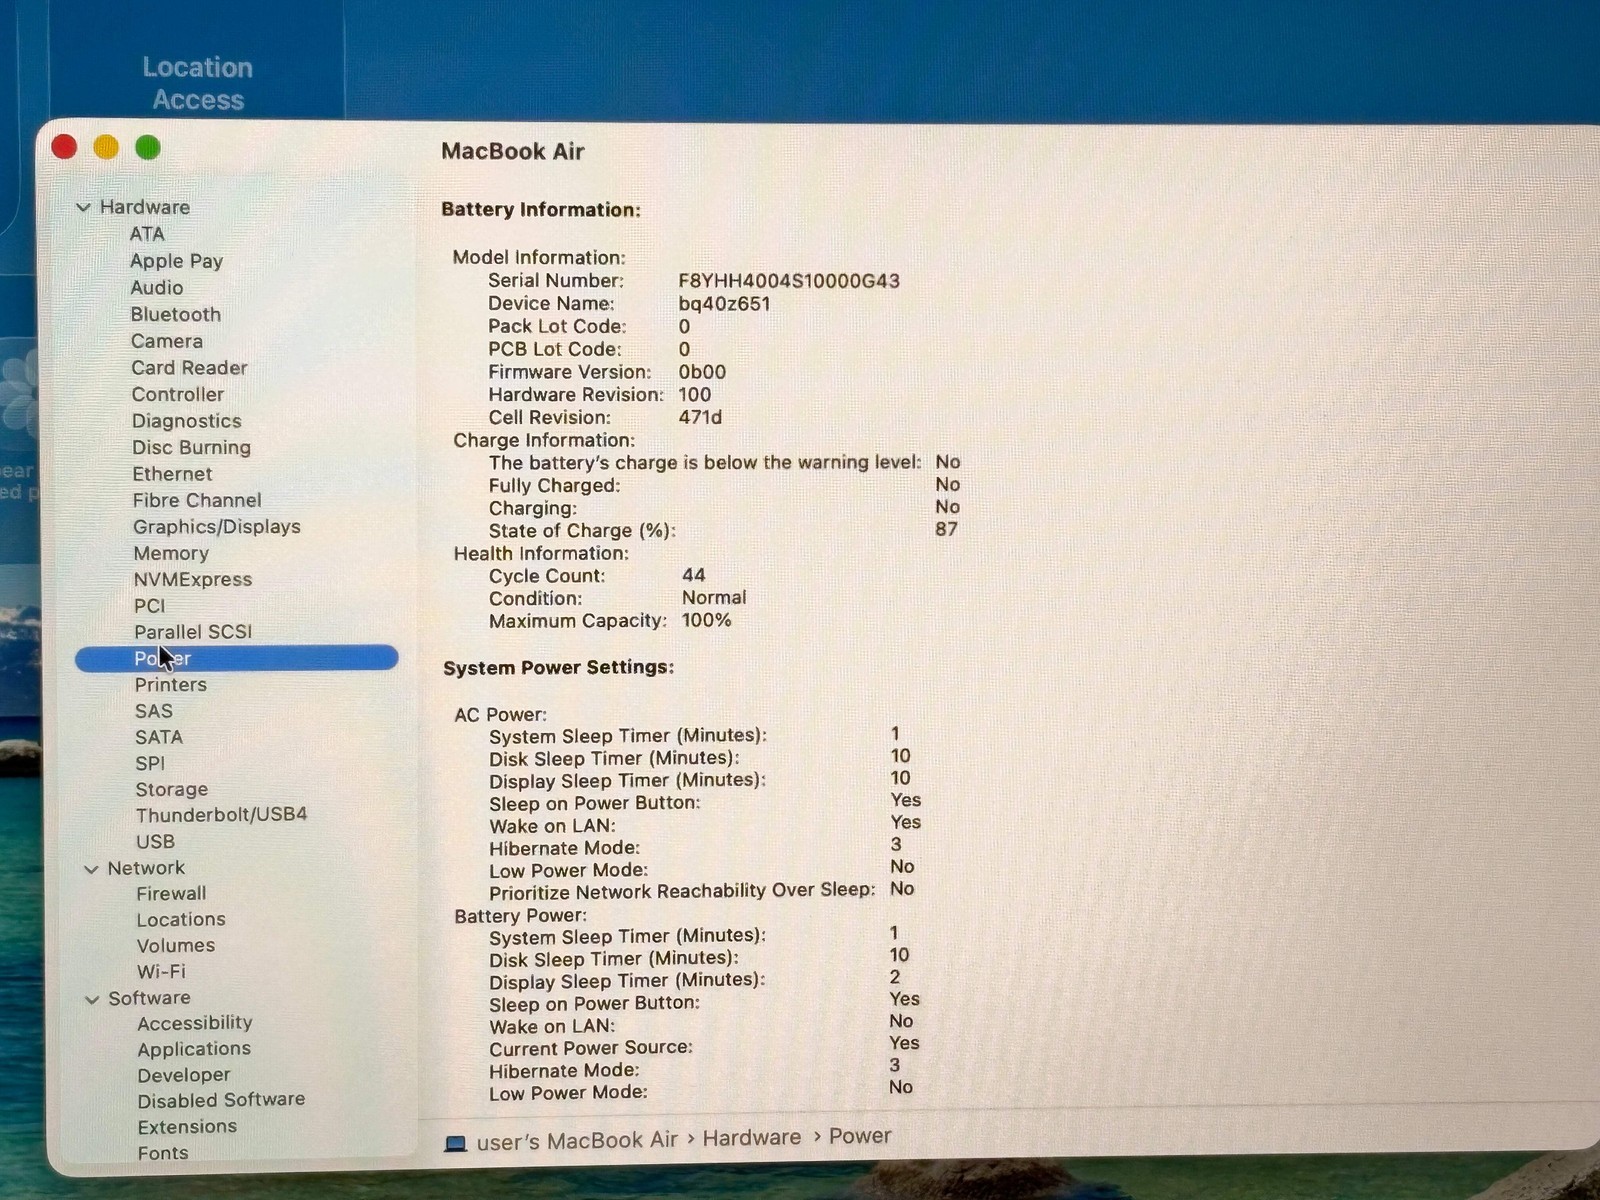Click the MacBook laptop icon in path bar
This screenshot has width=1600, height=1200.
455,1142
